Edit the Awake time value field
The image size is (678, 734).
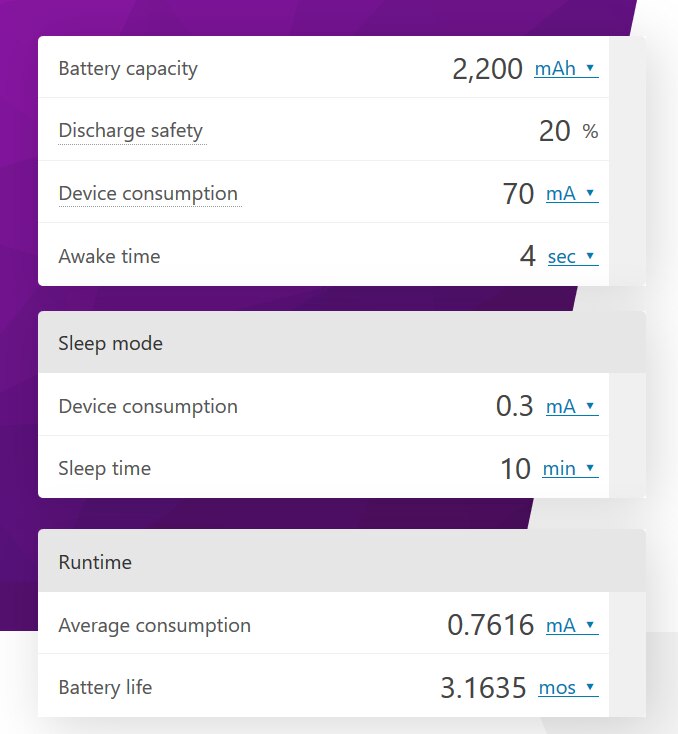(528, 257)
